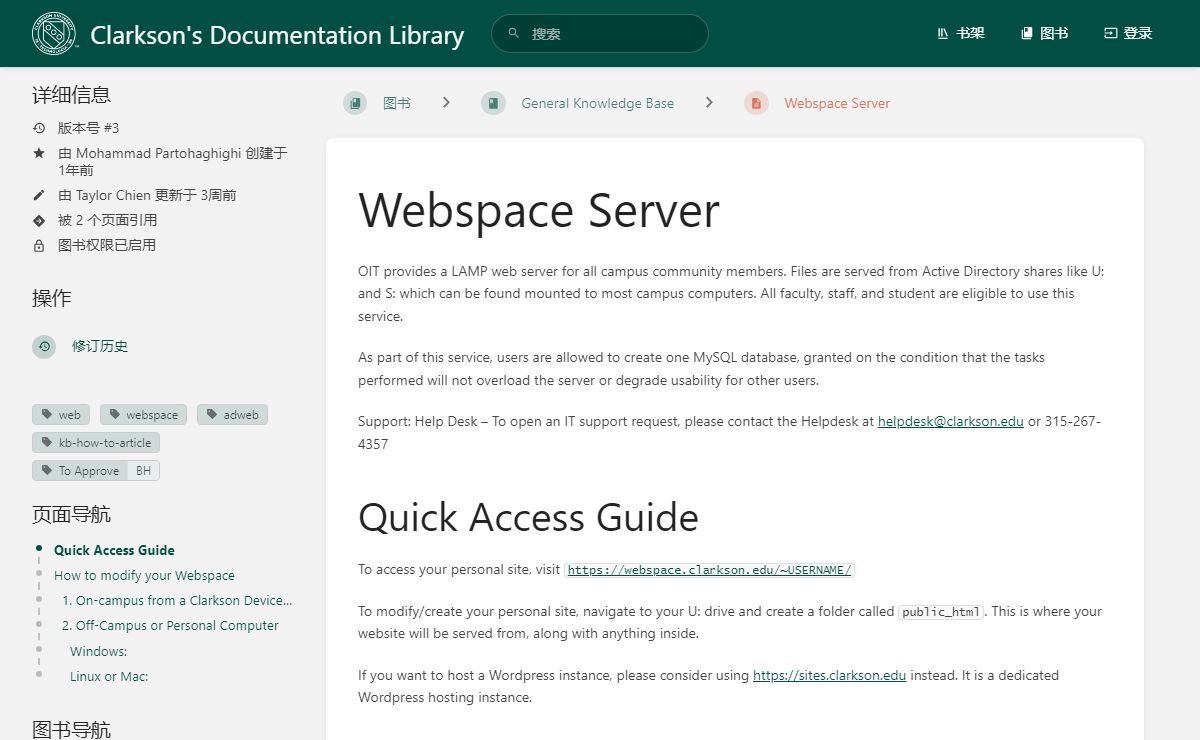The width and height of the screenshot is (1200, 740).
Task: Jump to 1. On-campus from a Clarkson Device
Action: point(177,600)
